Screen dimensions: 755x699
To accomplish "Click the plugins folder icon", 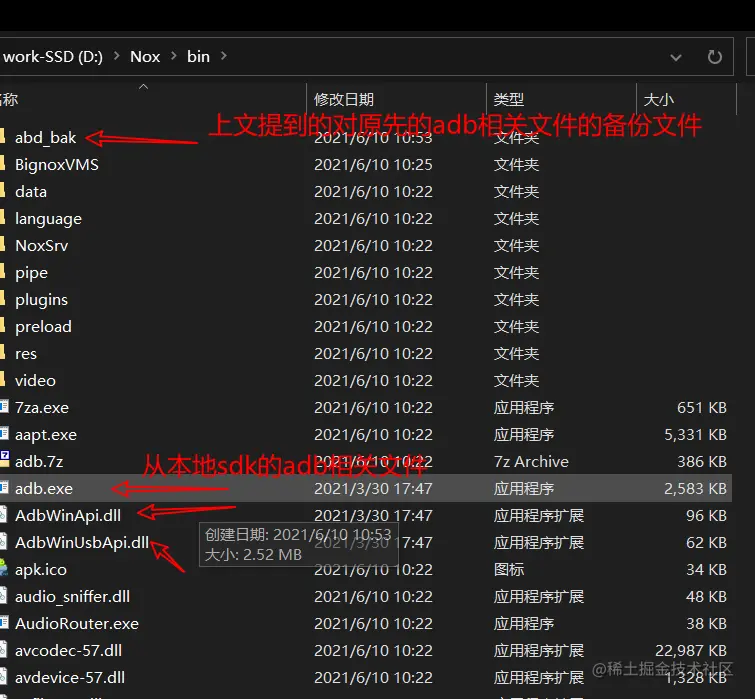I will pos(3,298).
